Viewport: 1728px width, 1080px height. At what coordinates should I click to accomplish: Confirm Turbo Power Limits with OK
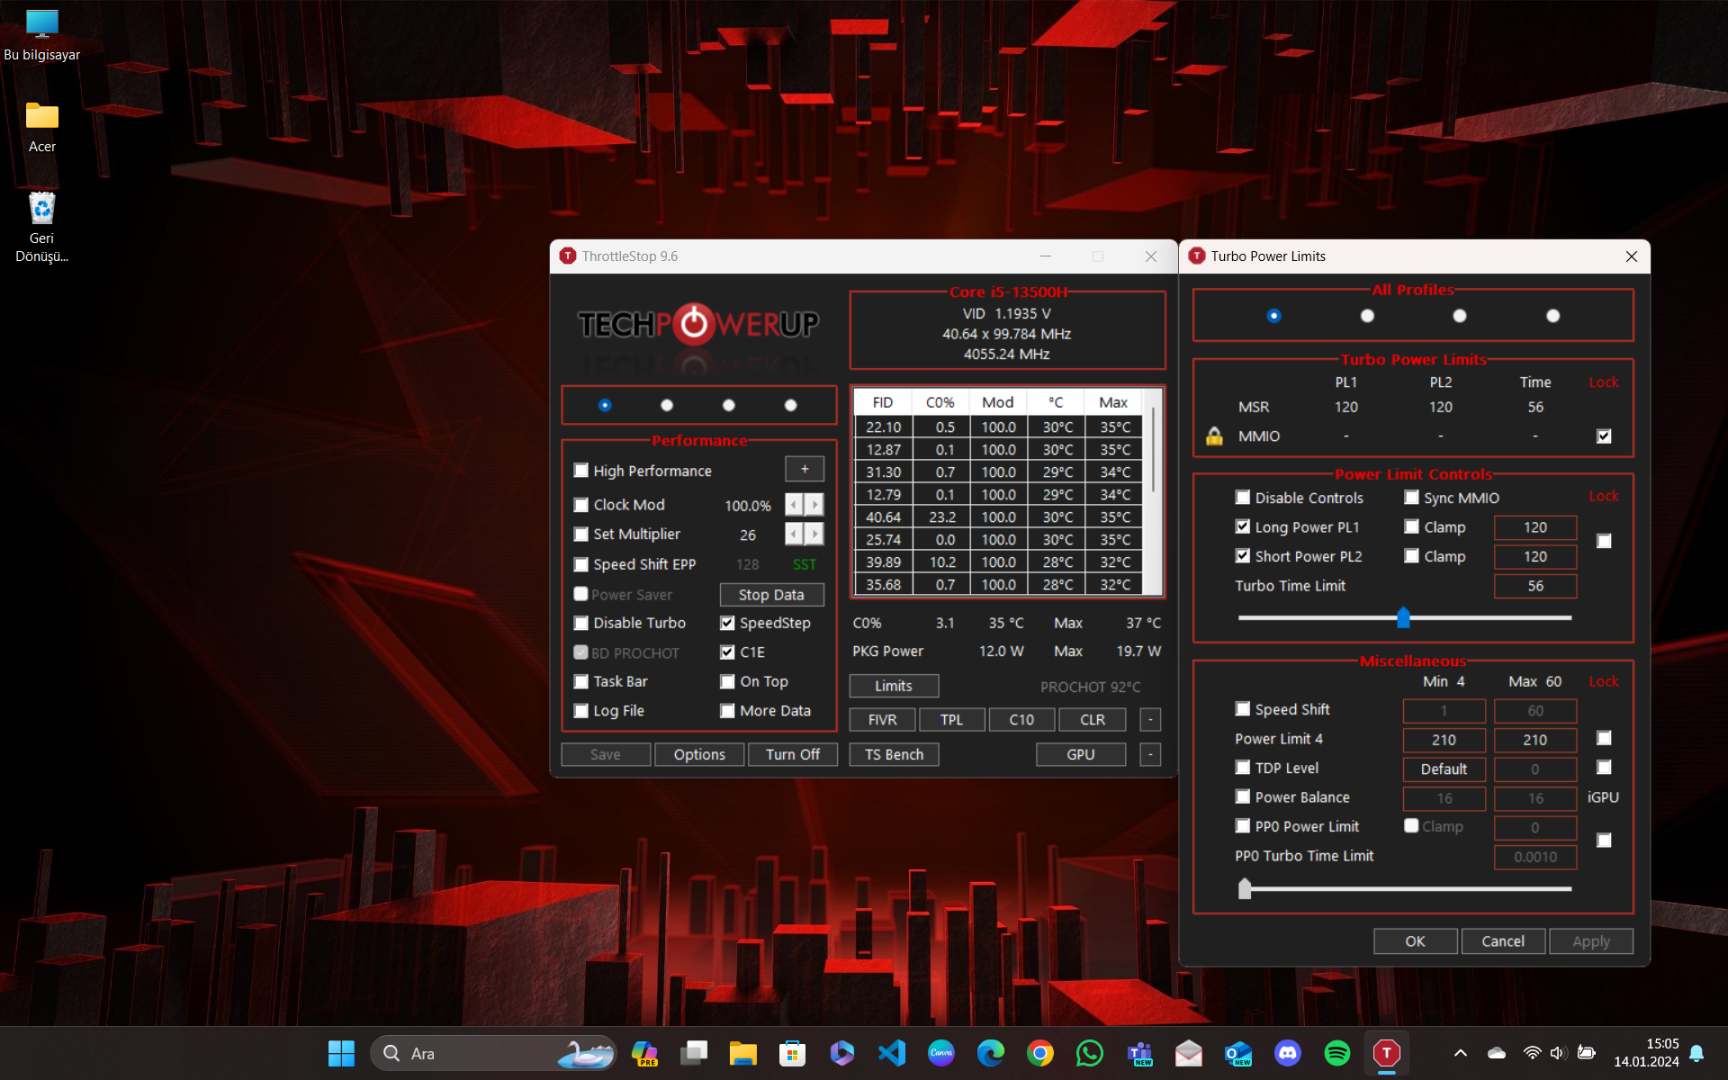tap(1415, 941)
